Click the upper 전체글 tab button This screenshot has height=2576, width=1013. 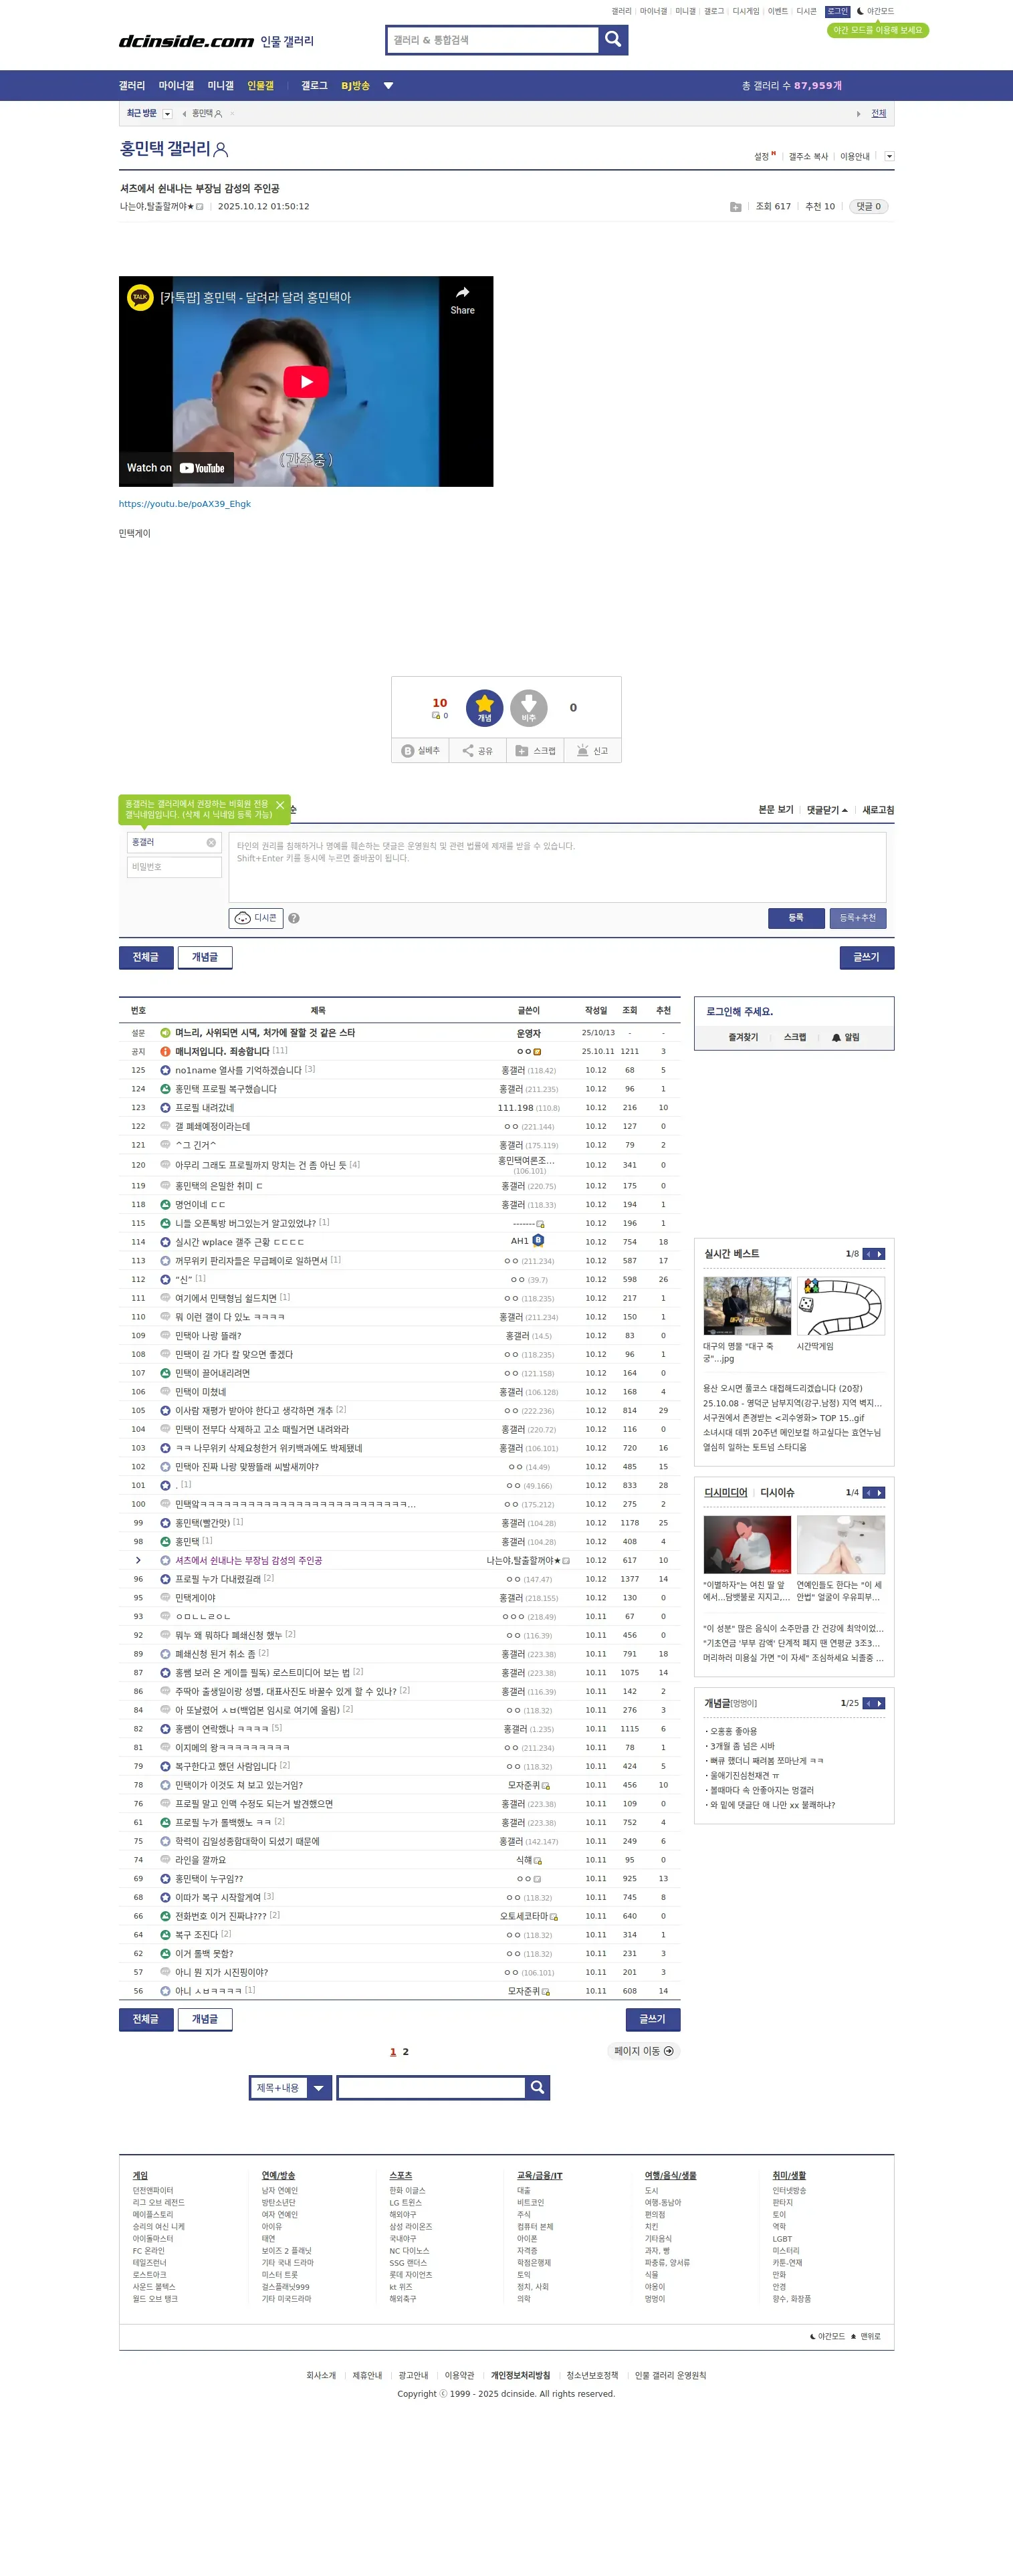tap(145, 957)
